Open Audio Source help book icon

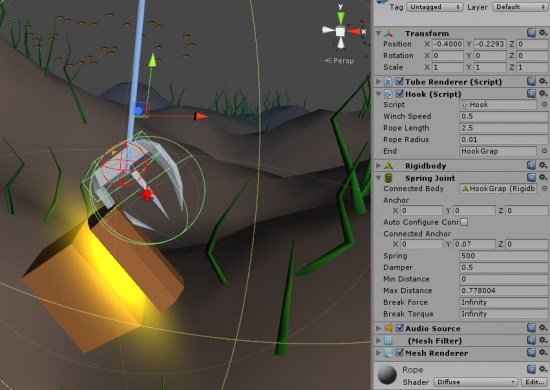531,328
